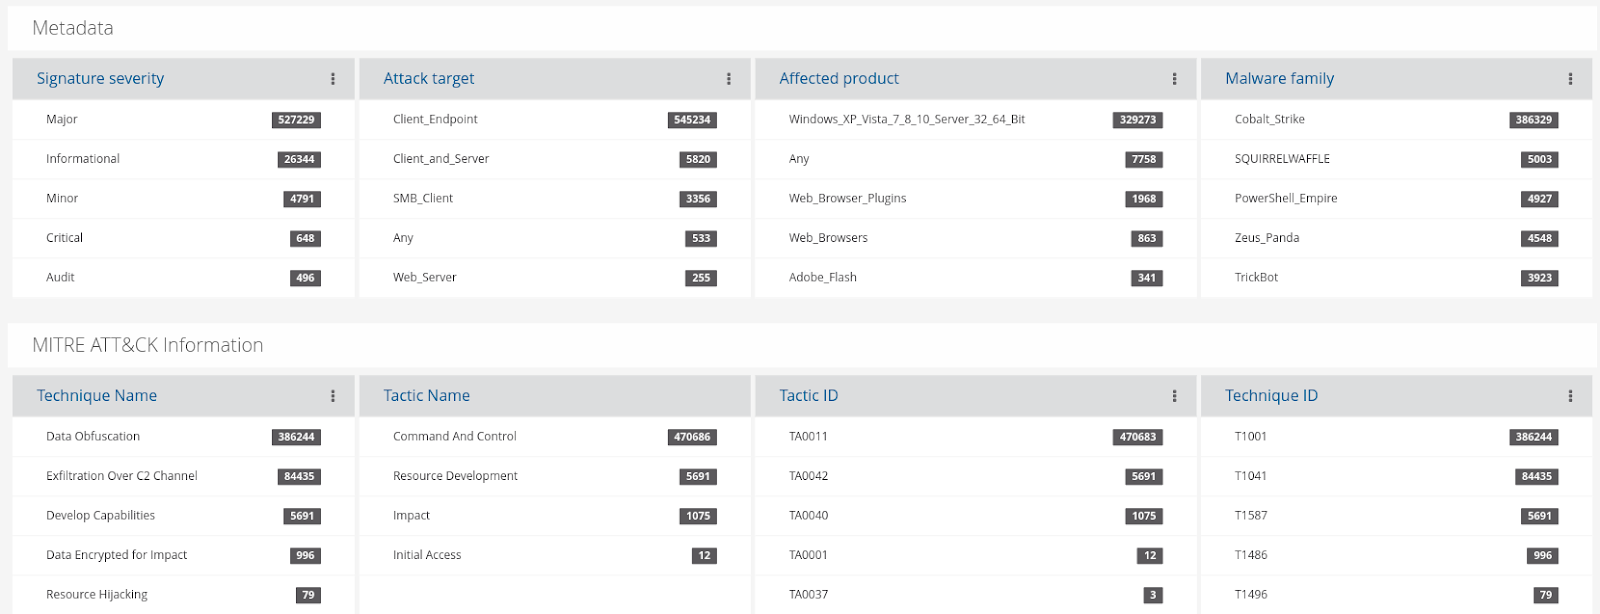Viewport: 1600px width, 614px height.
Task: Select the T1587 technique ID
Action: [x=1397, y=515]
